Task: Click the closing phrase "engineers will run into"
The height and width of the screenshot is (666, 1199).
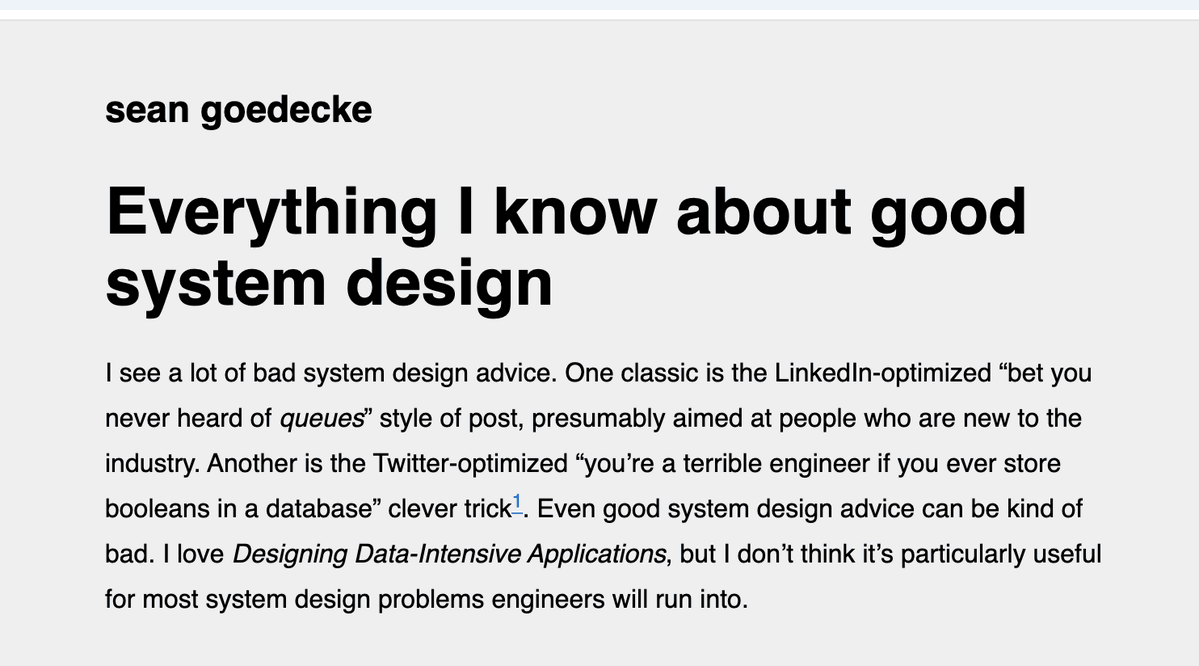Action: point(618,599)
